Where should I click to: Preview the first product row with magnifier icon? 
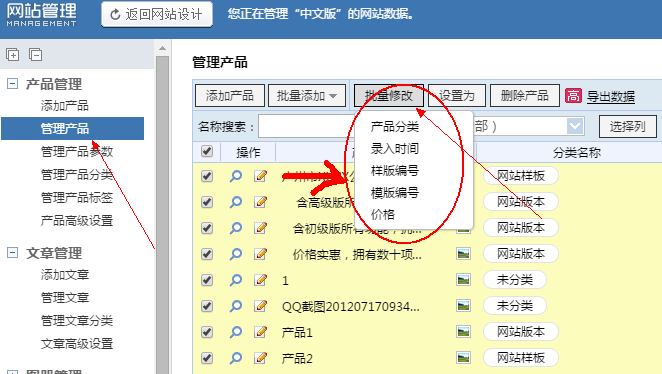pos(236,176)
